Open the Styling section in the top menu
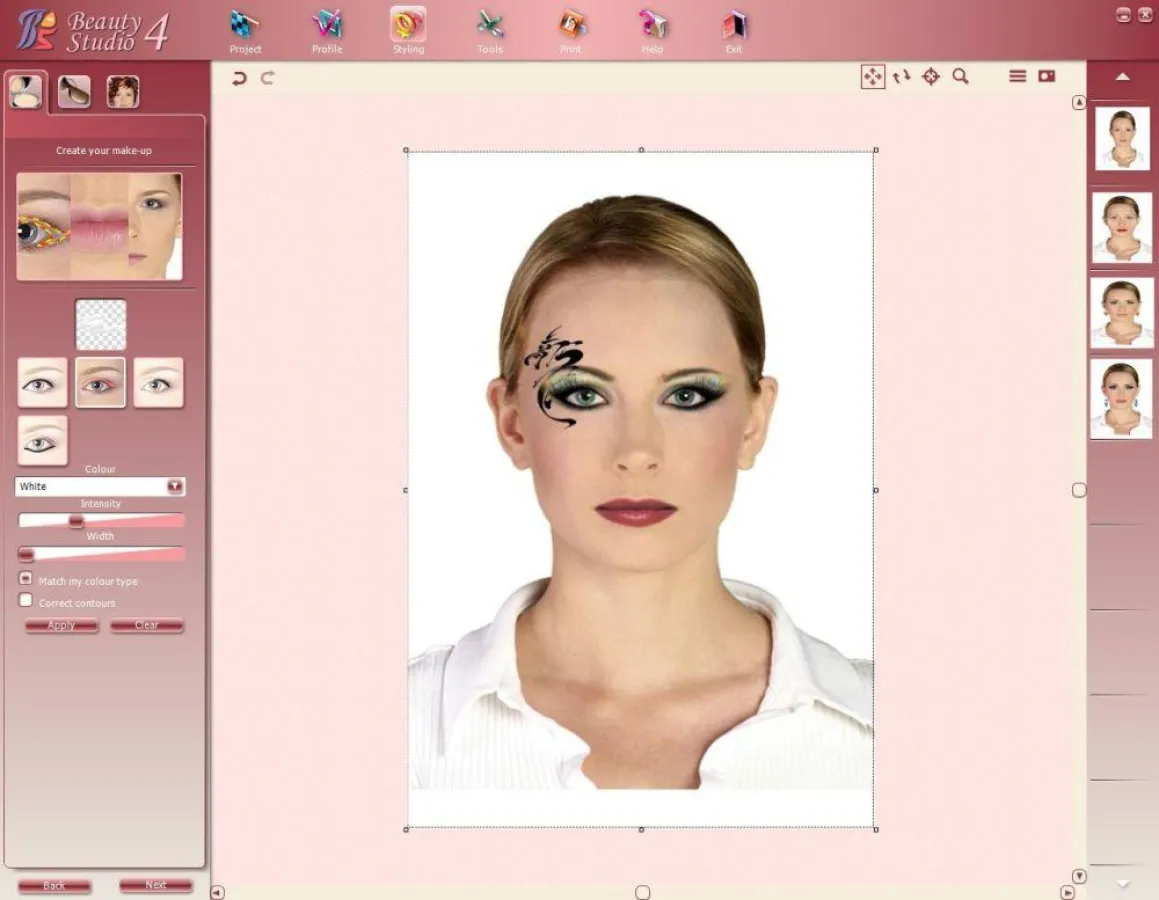 pos(408,30)
